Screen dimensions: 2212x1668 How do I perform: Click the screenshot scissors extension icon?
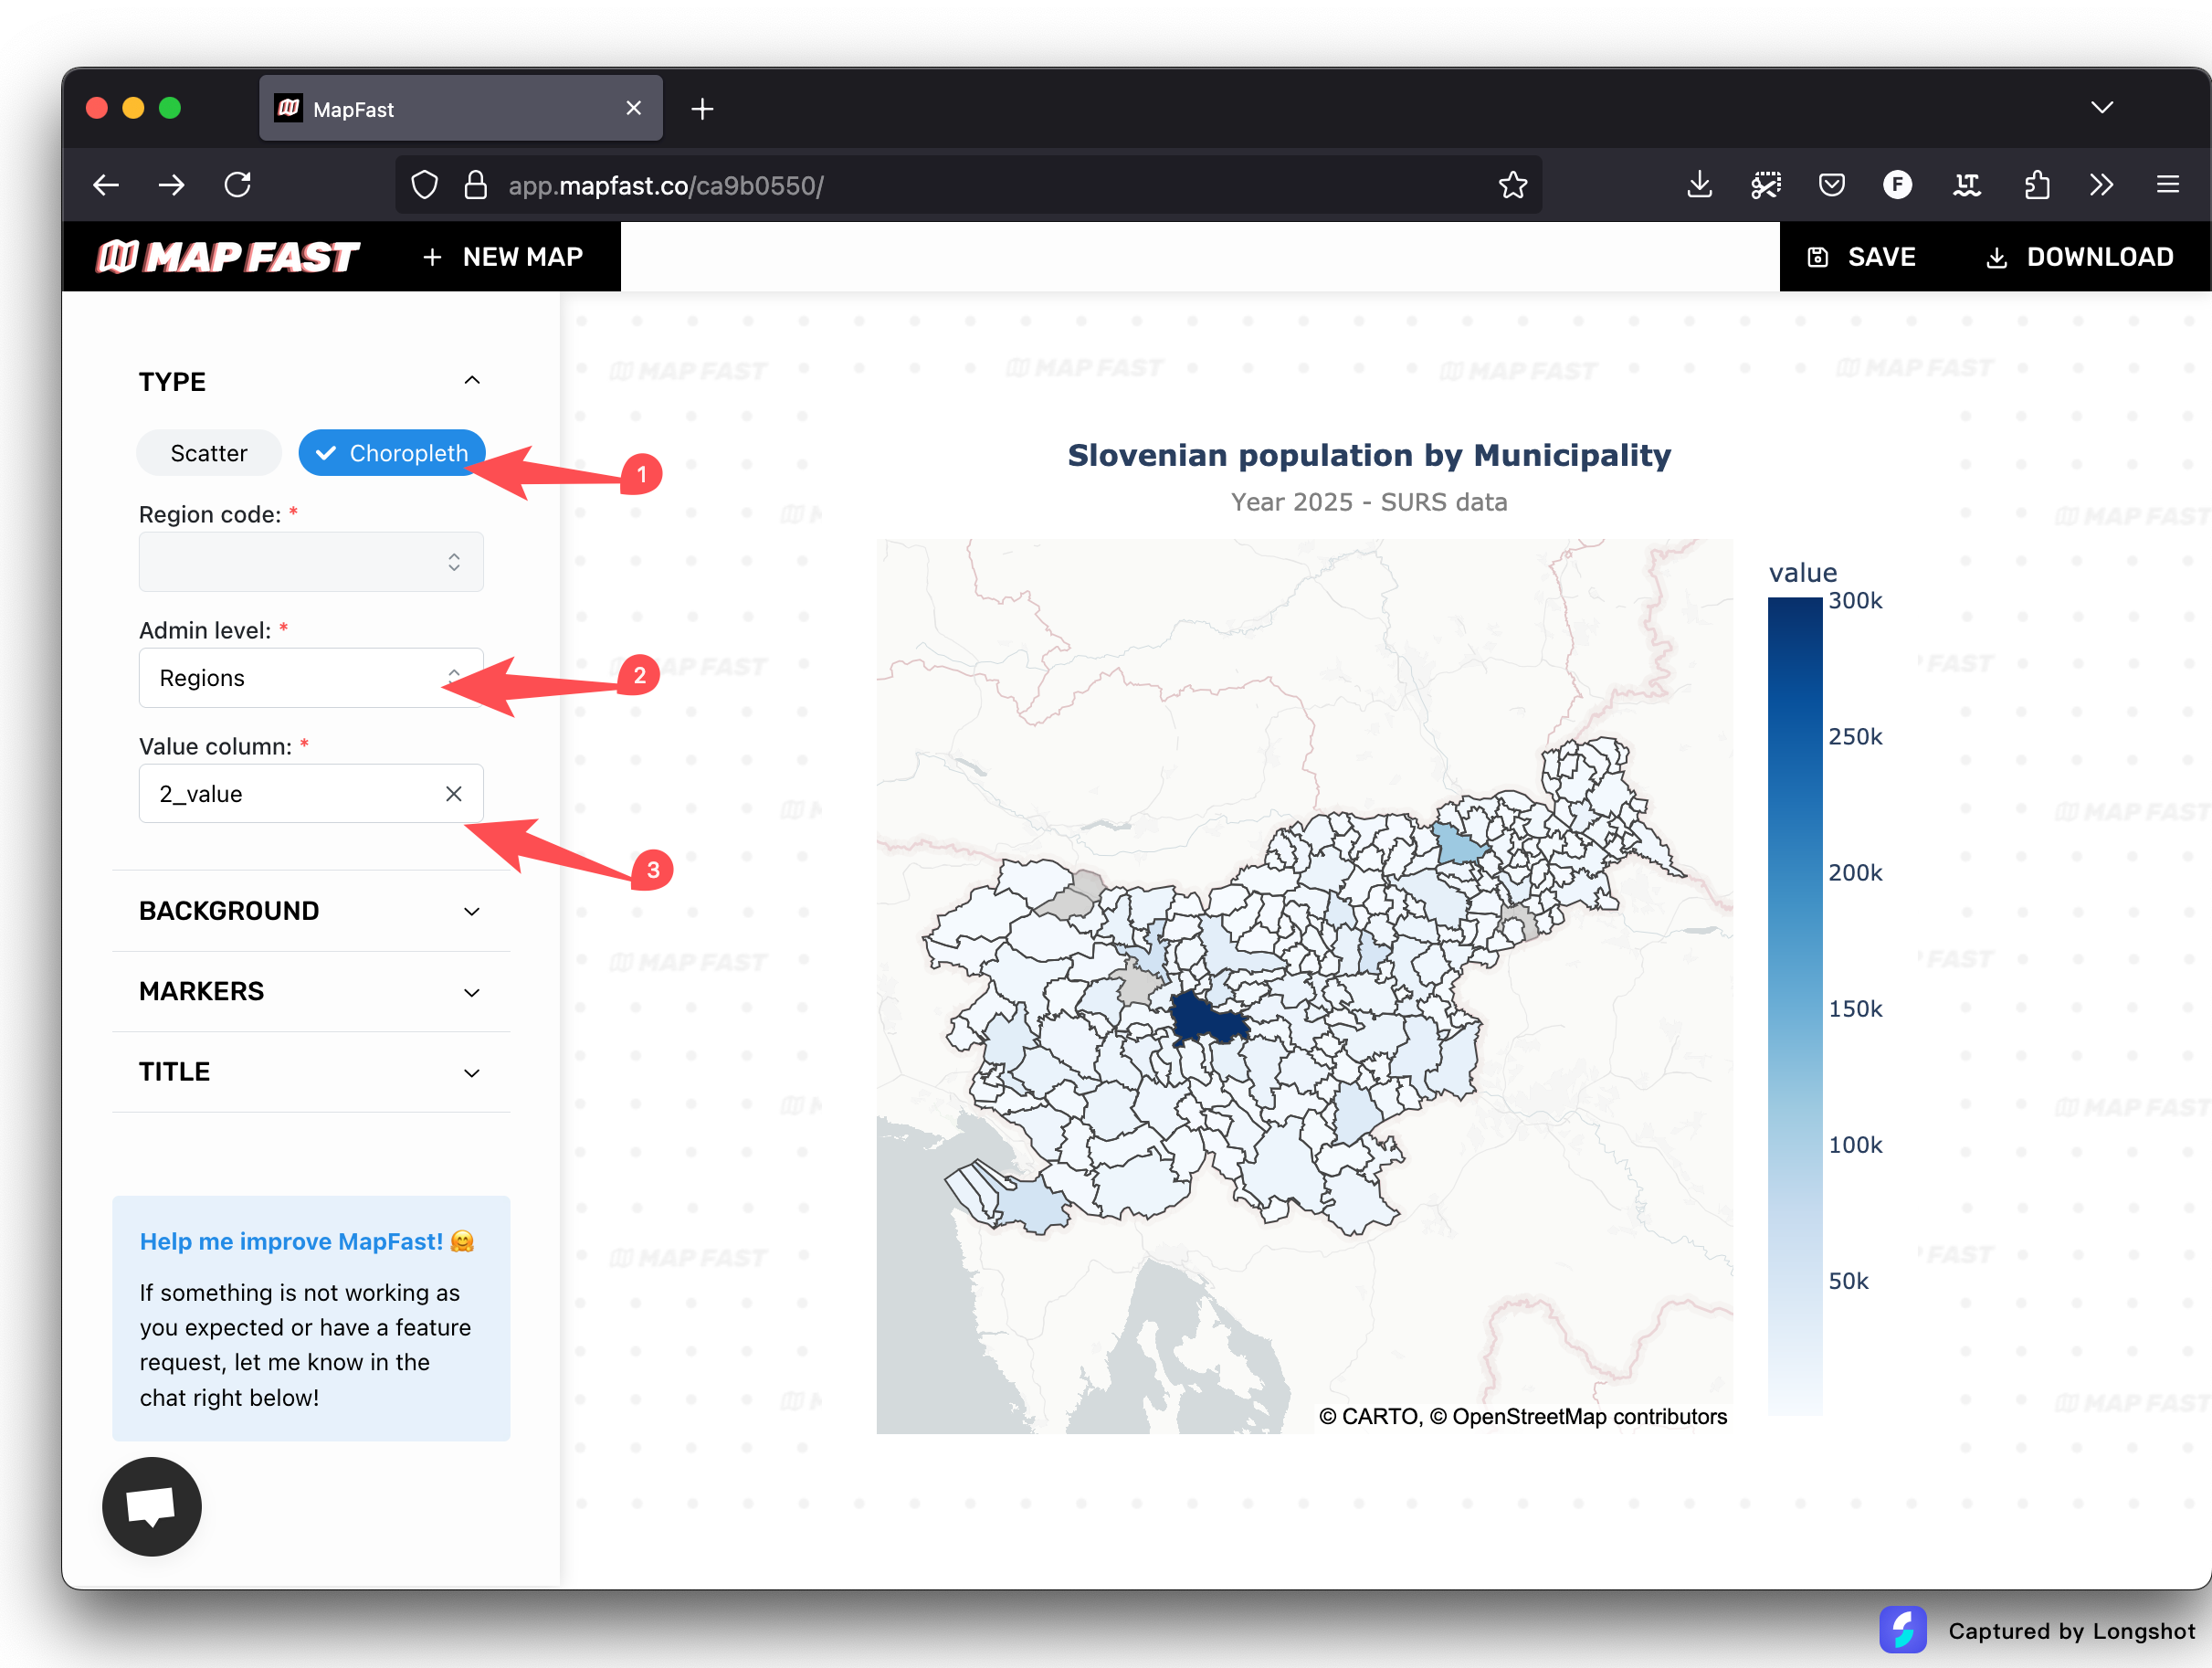pyautogui.click(x=1766, y=185)
